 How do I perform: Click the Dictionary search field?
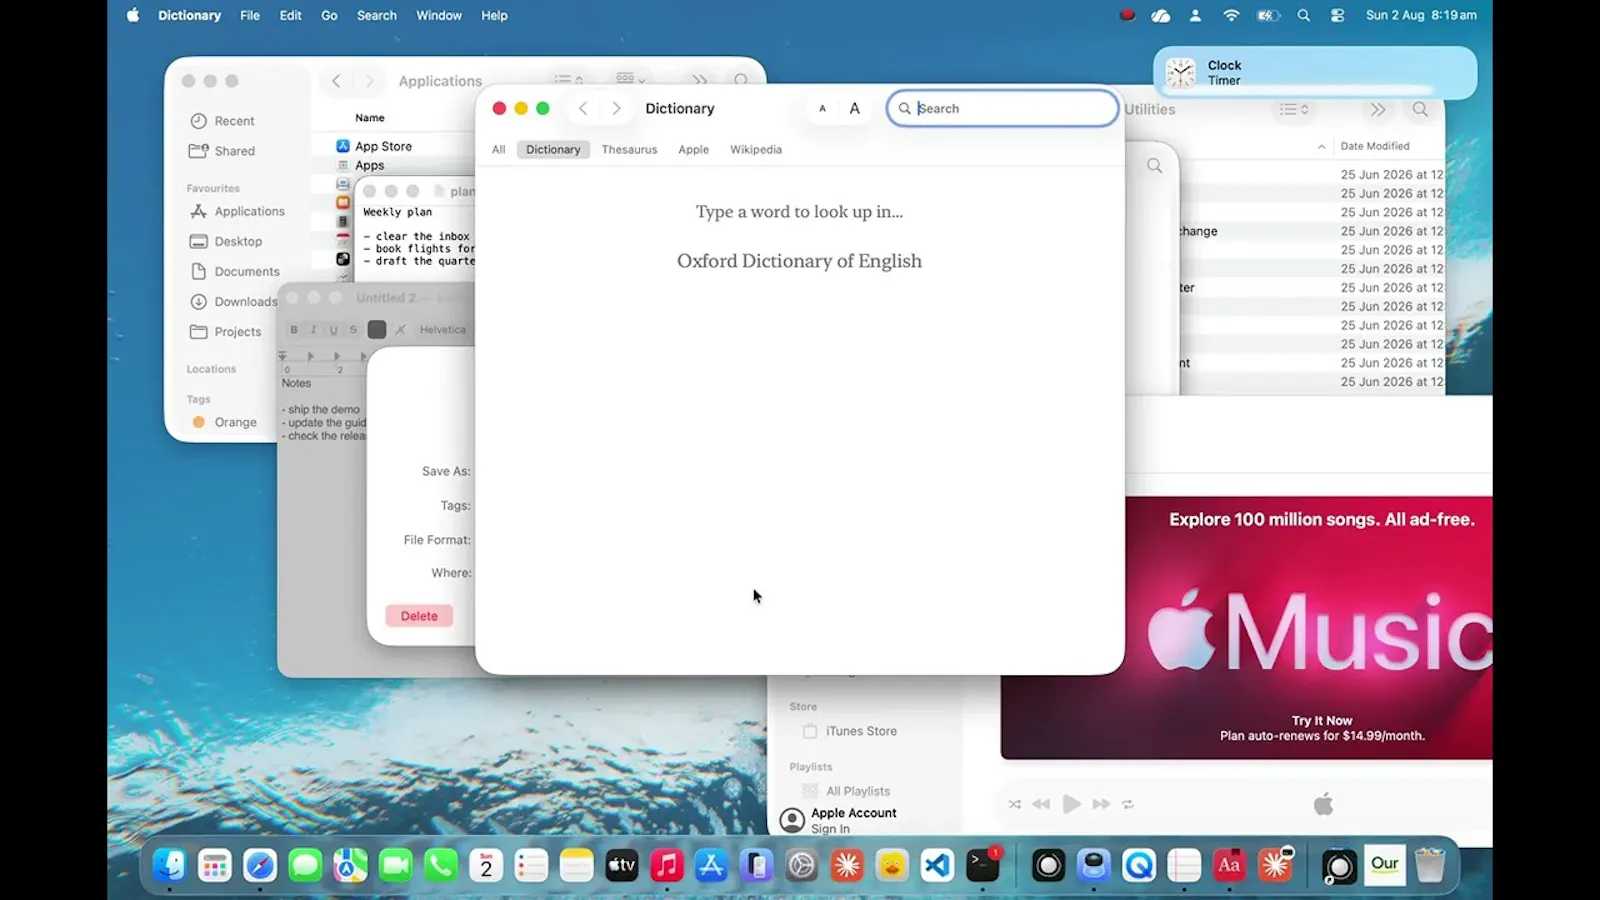click(1002, 109)
